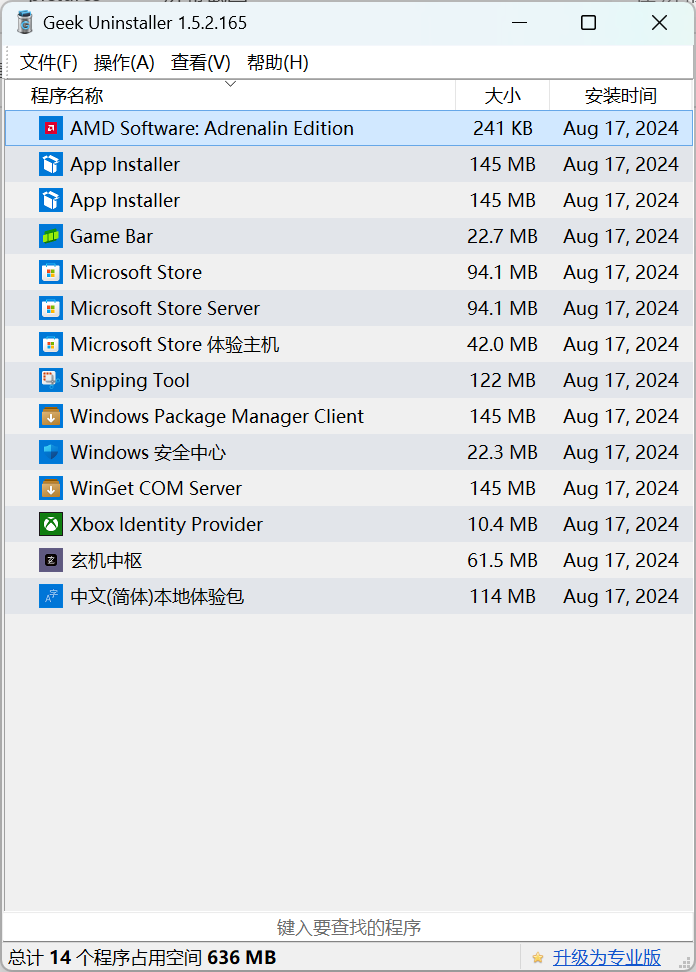Sort by 程序名称 column header

click(x=67, y=96)
